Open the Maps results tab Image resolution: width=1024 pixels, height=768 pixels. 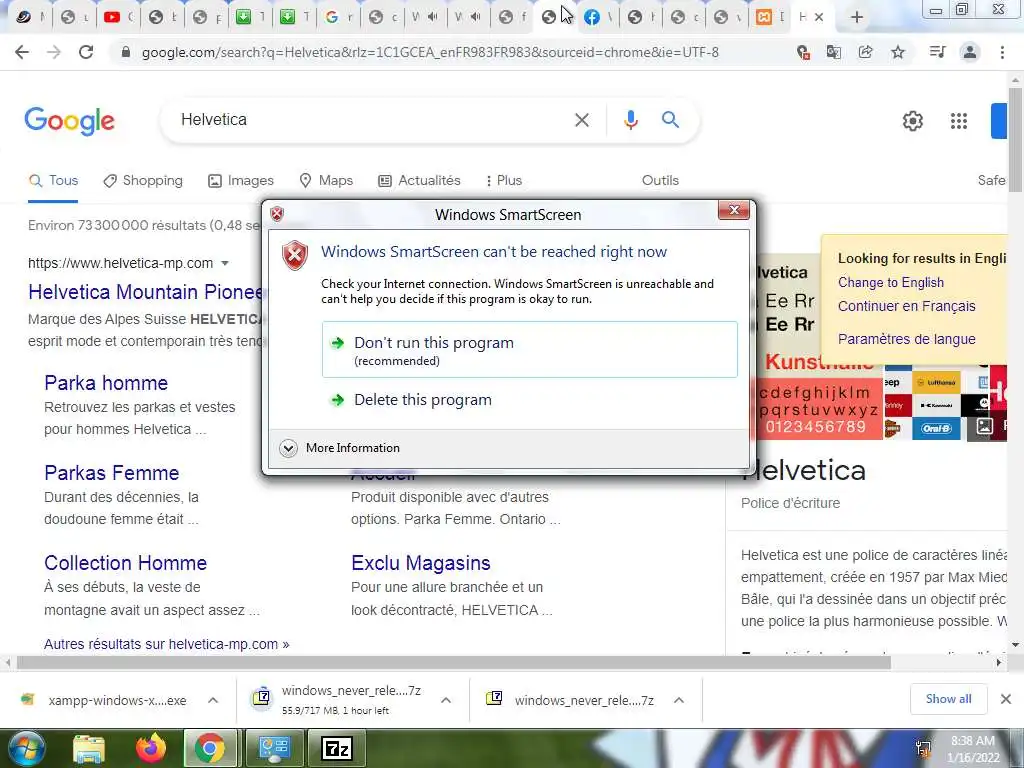tap(326, 180)
